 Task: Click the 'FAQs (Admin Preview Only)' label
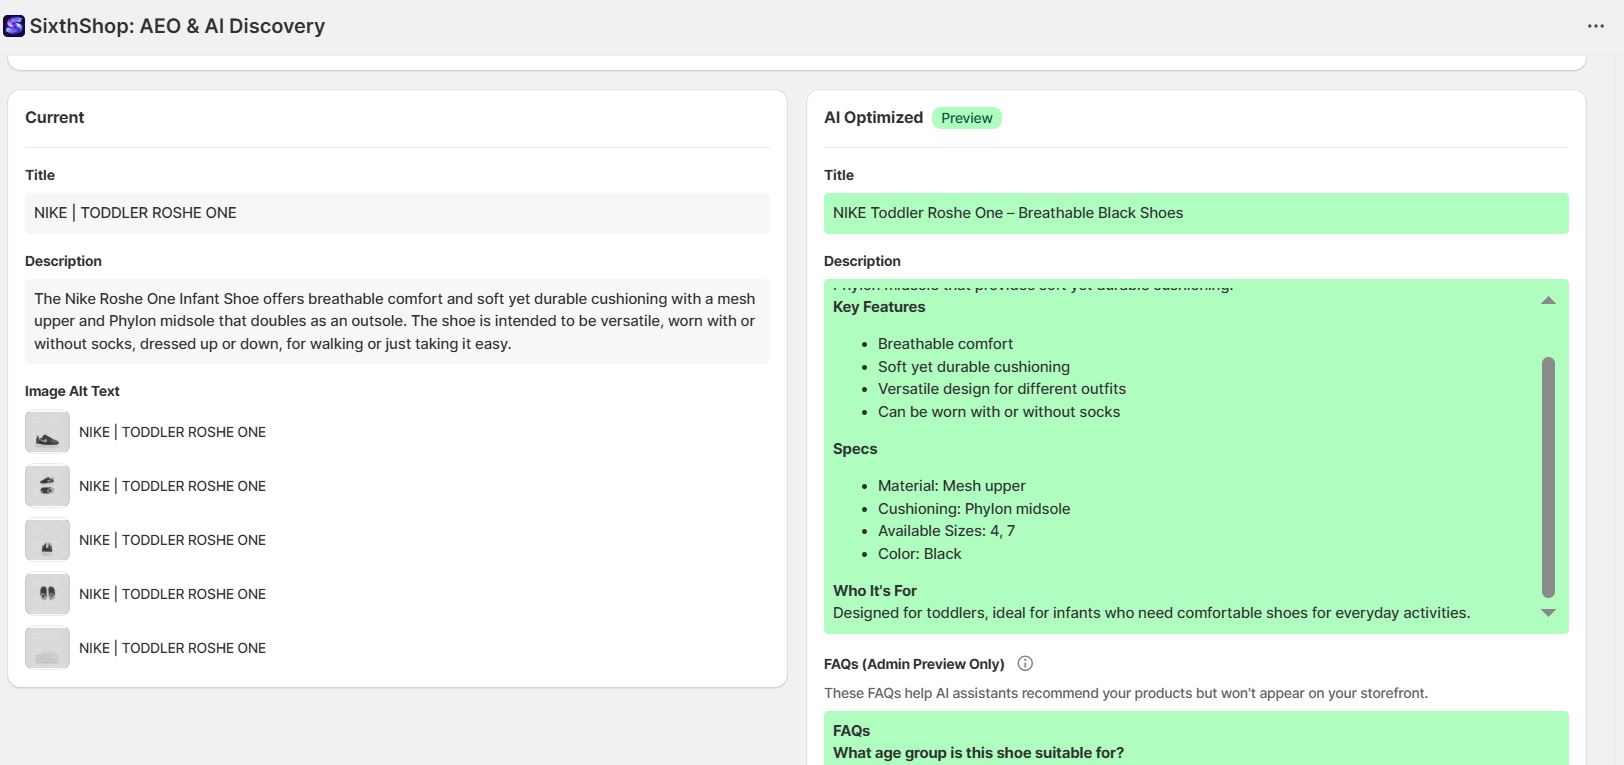point(914,664)
